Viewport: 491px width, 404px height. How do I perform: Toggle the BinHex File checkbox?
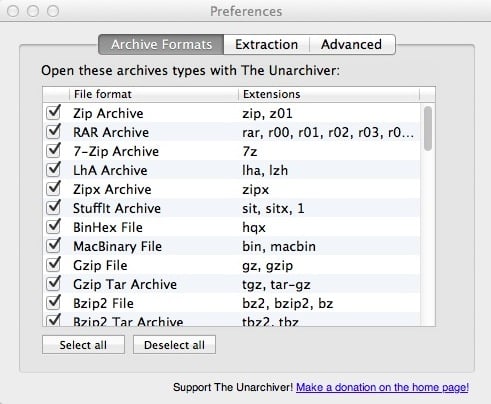click(x=53, y=227)
